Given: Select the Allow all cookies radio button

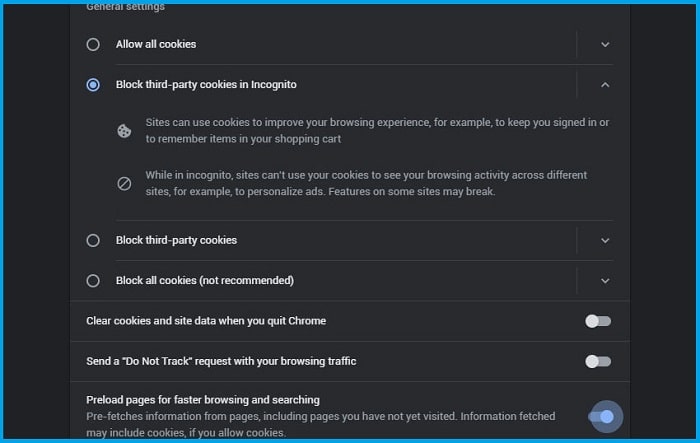Looking at the screenshot, I should tap(93, 44).
